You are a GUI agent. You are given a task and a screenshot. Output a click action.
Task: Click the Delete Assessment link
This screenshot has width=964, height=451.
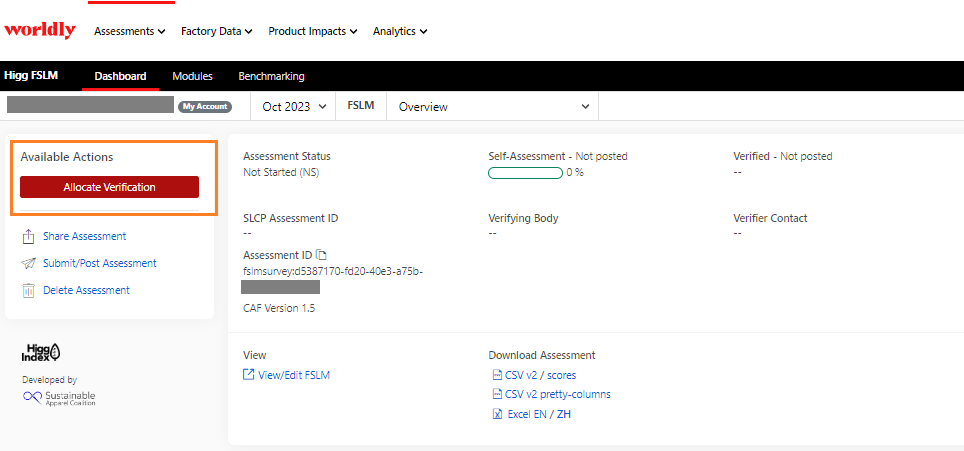click(86, 291)
